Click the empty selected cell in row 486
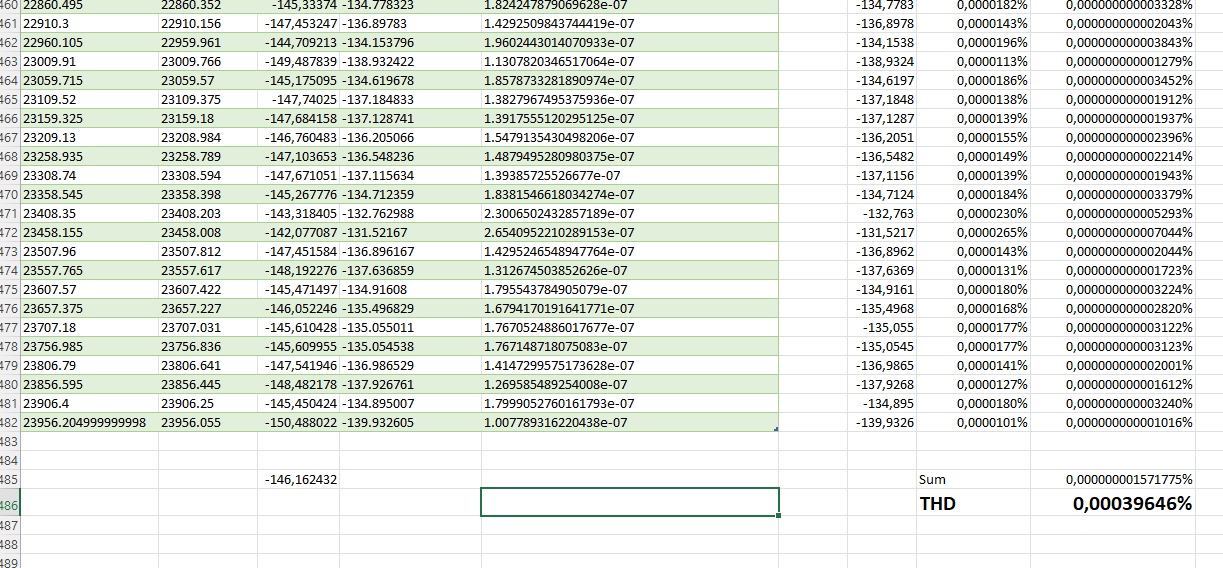Image resolution: width=1223 pixels, height=568 pixels. [x=630, y=502]
